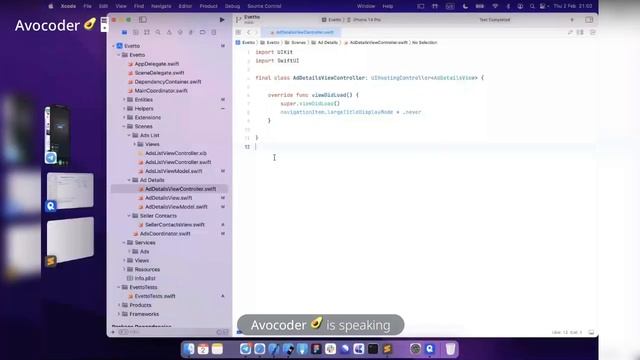
Task: Open the test navigator diamond icon
Action: [180, 32]
